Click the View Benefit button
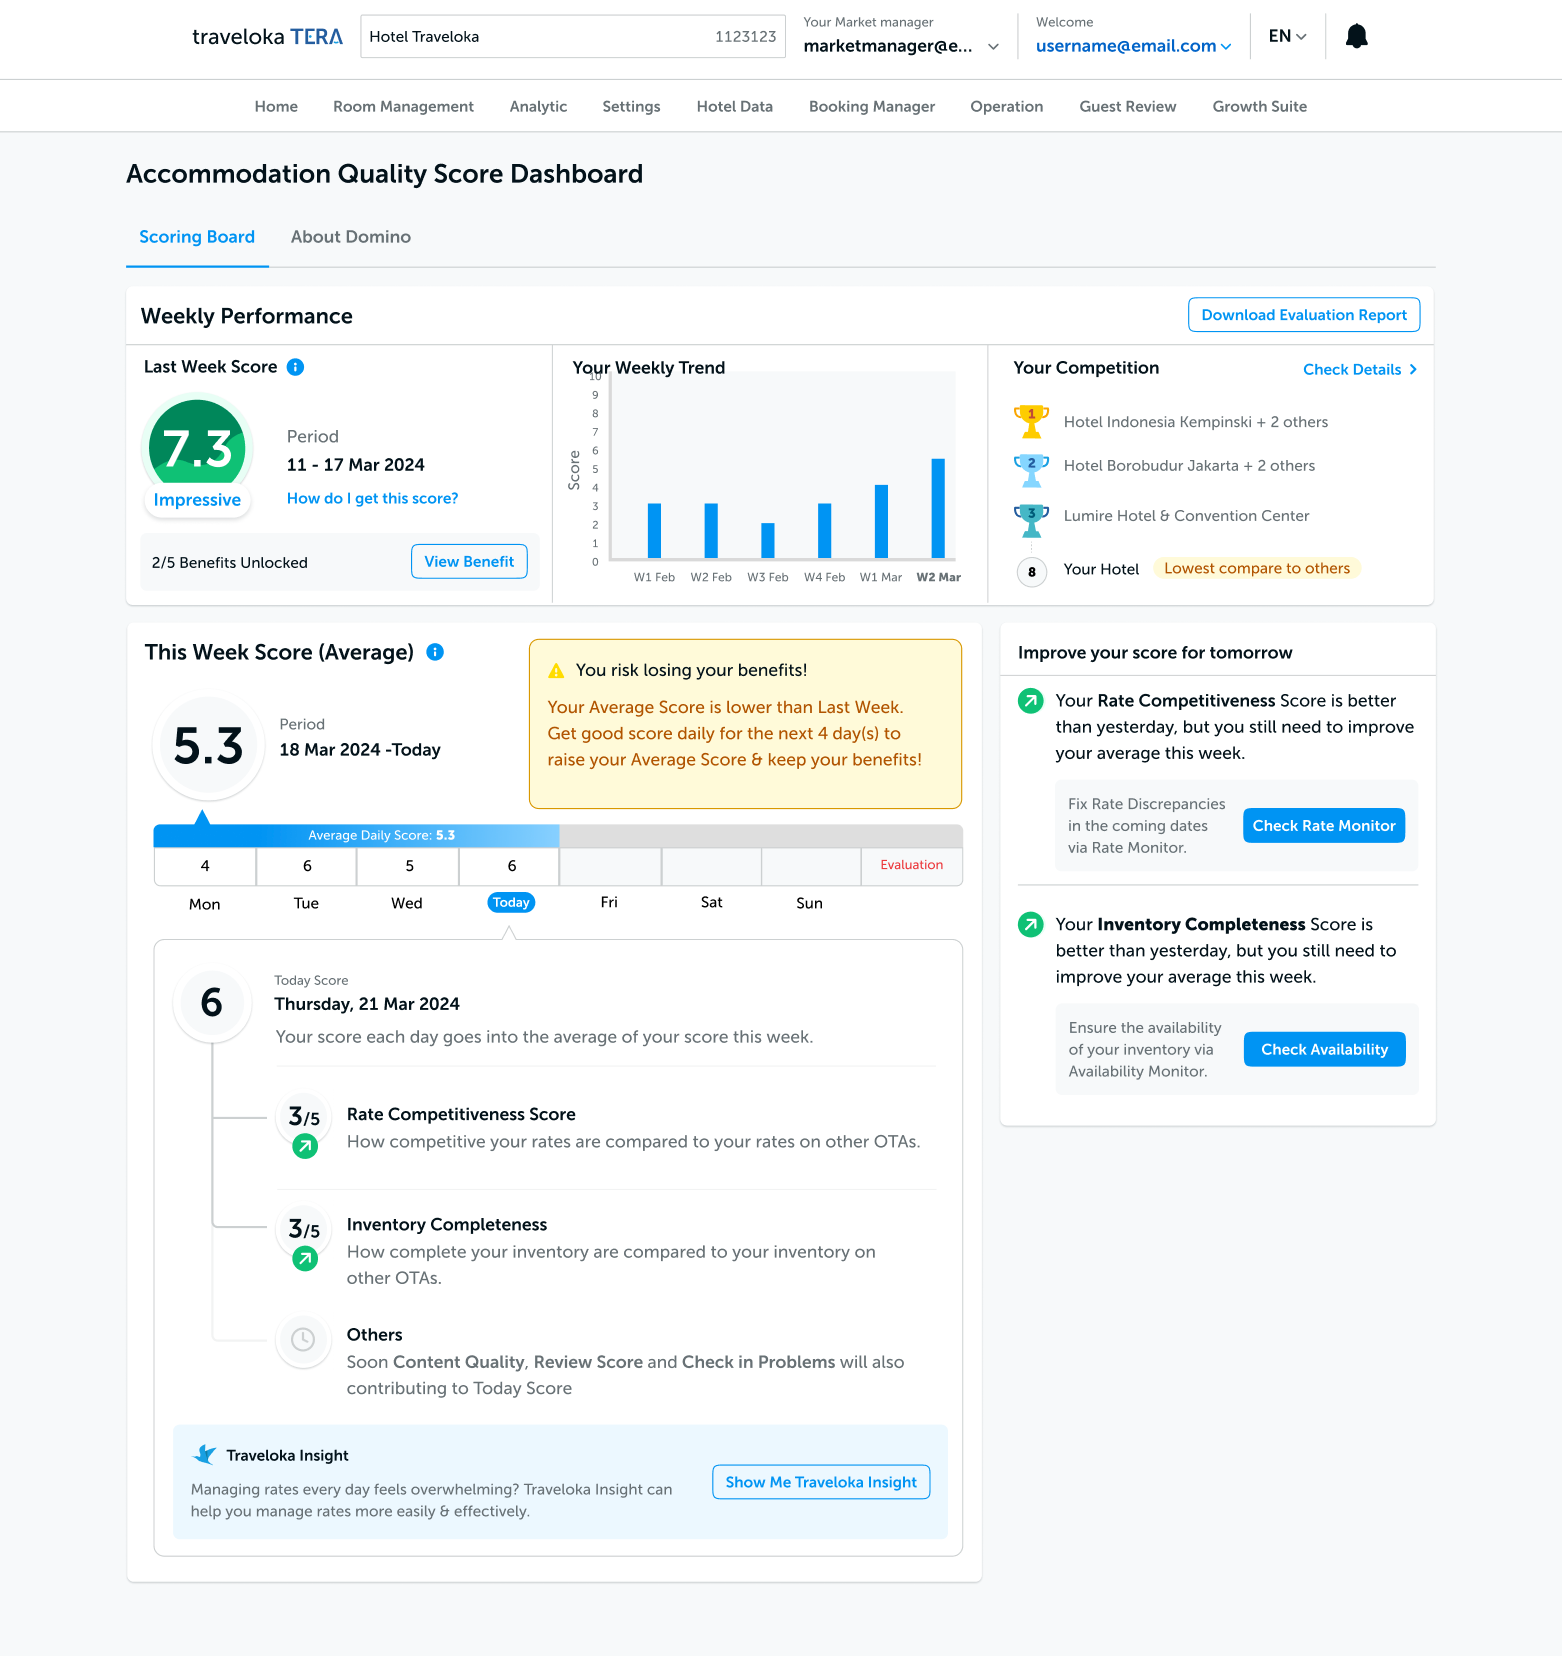 tap(469, 562)
